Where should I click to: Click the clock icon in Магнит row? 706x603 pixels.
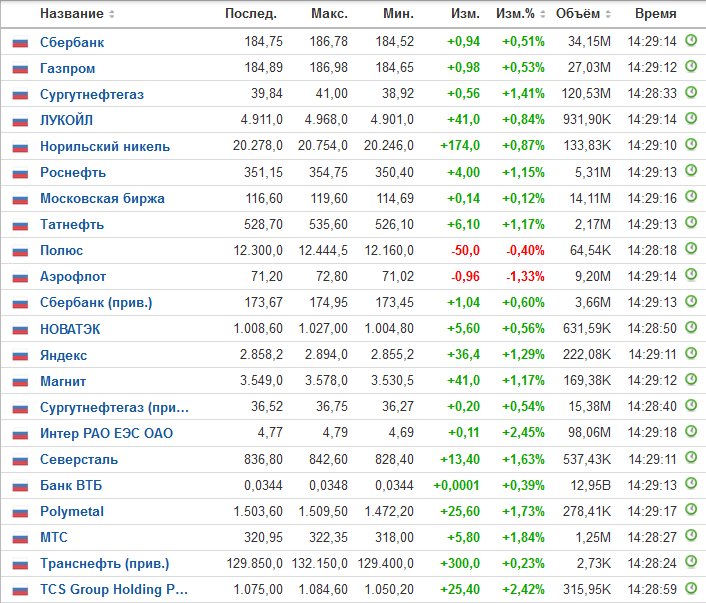click(x=691, y=379)
